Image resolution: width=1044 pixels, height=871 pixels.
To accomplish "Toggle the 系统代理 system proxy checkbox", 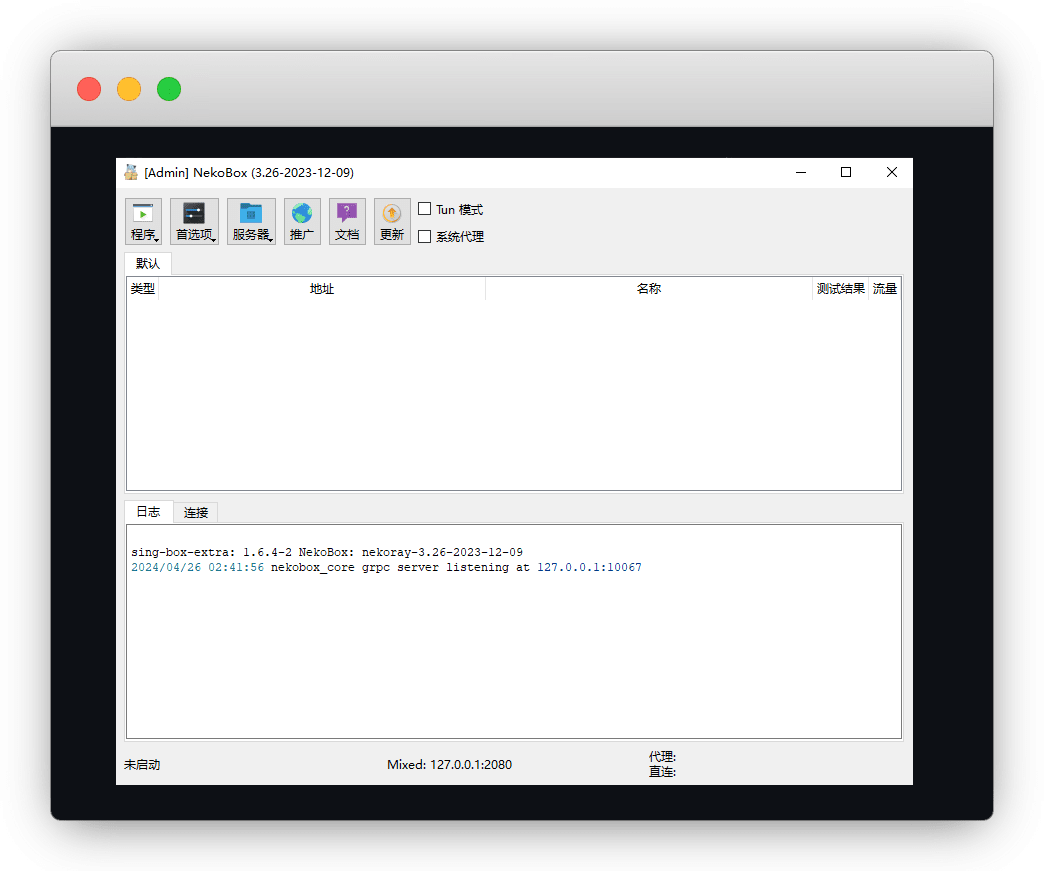I will [x=425, y=237].
